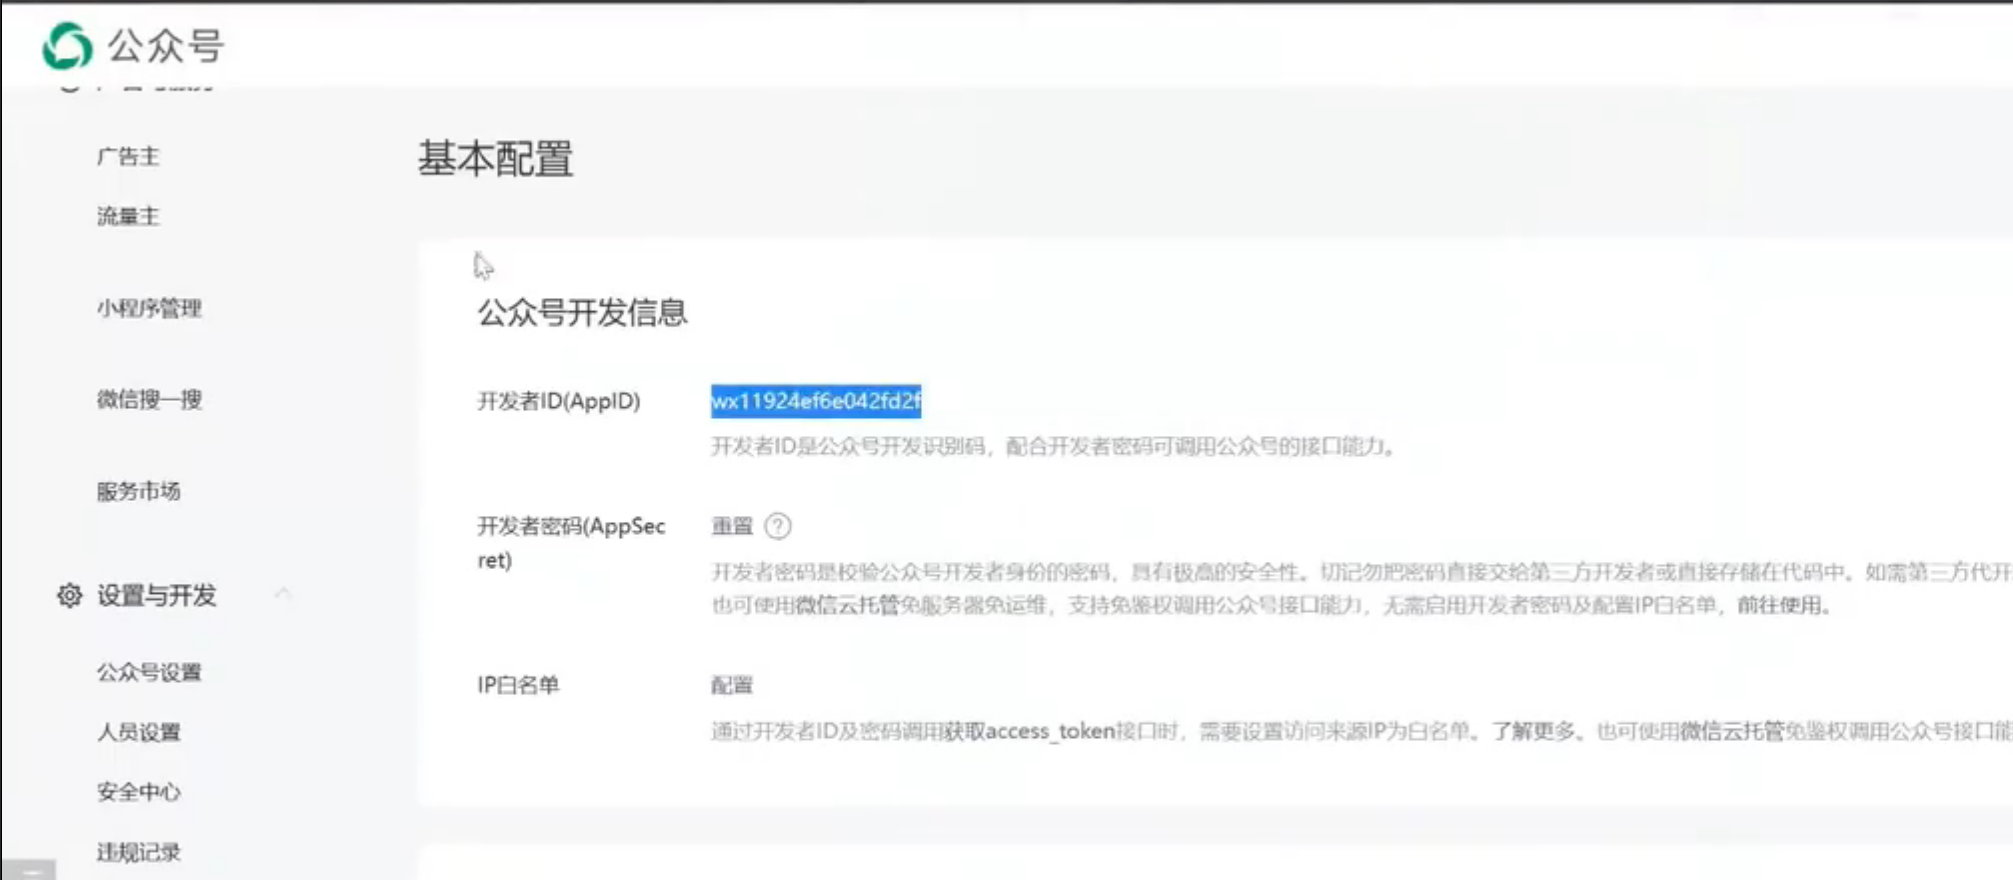Click the 开发者密码(AppSecret) label

tap(571, 543)
